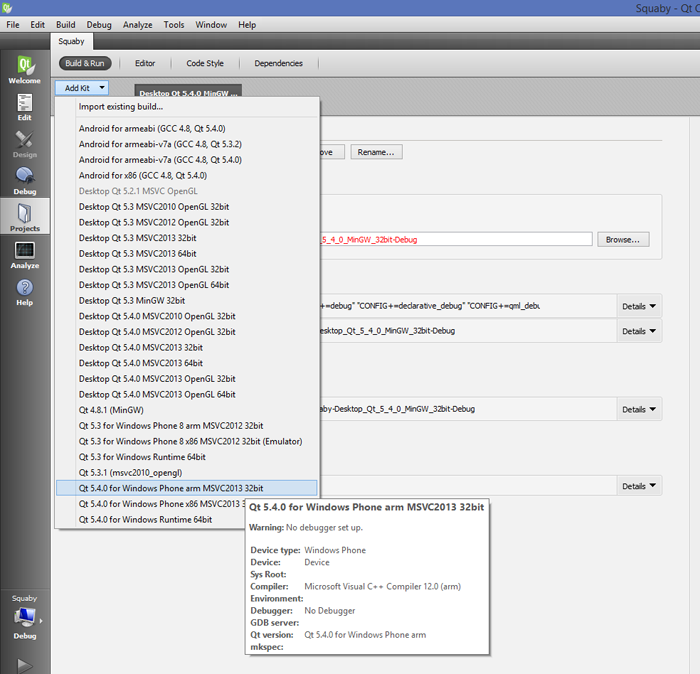Open the Projects mode
700x674 pixels.
25,217
